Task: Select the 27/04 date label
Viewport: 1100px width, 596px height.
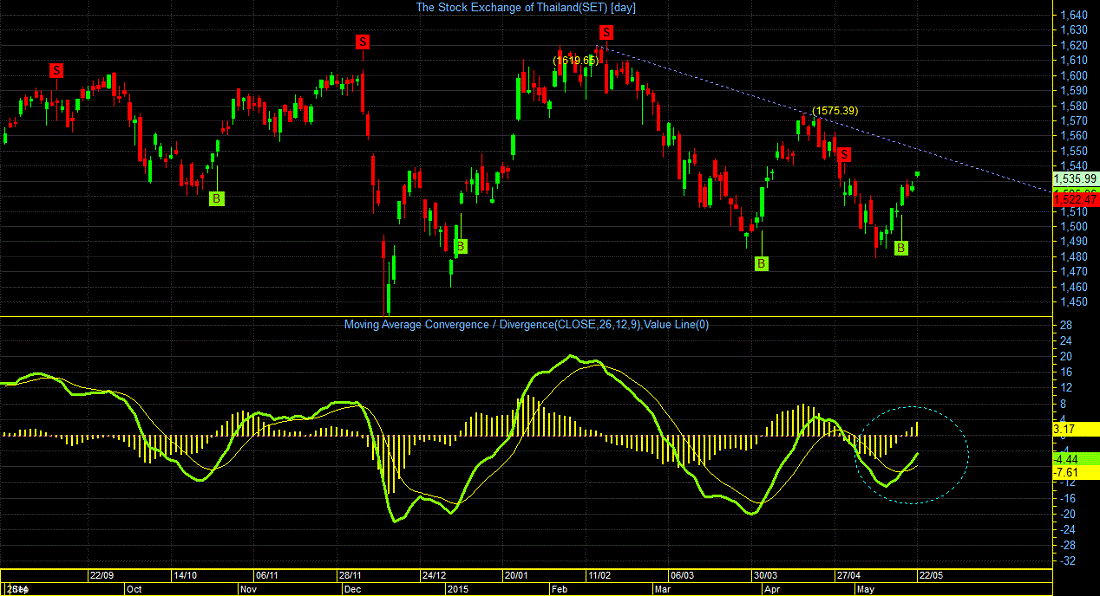Action: 848,576
